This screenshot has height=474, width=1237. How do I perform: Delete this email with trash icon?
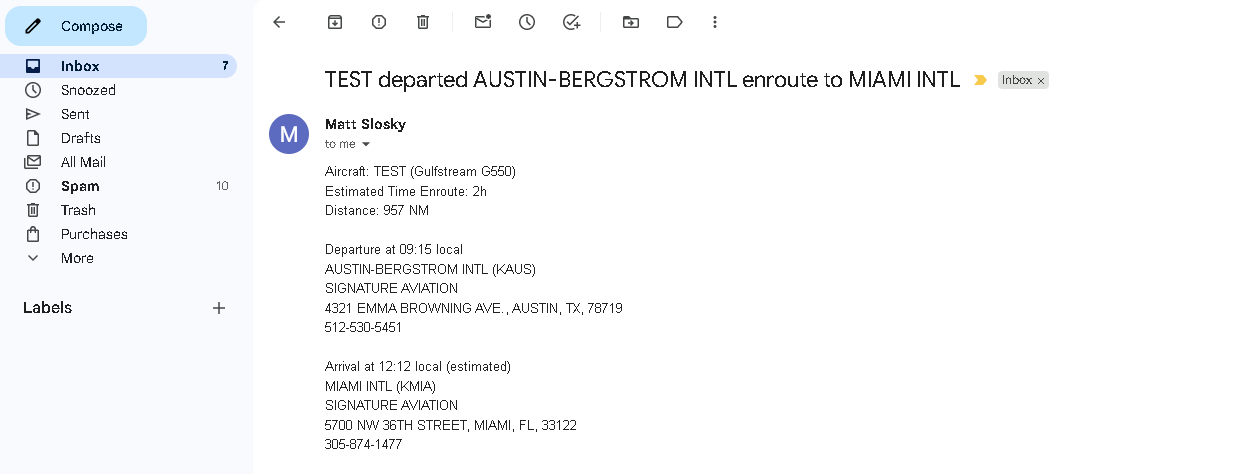pos(423,22)
